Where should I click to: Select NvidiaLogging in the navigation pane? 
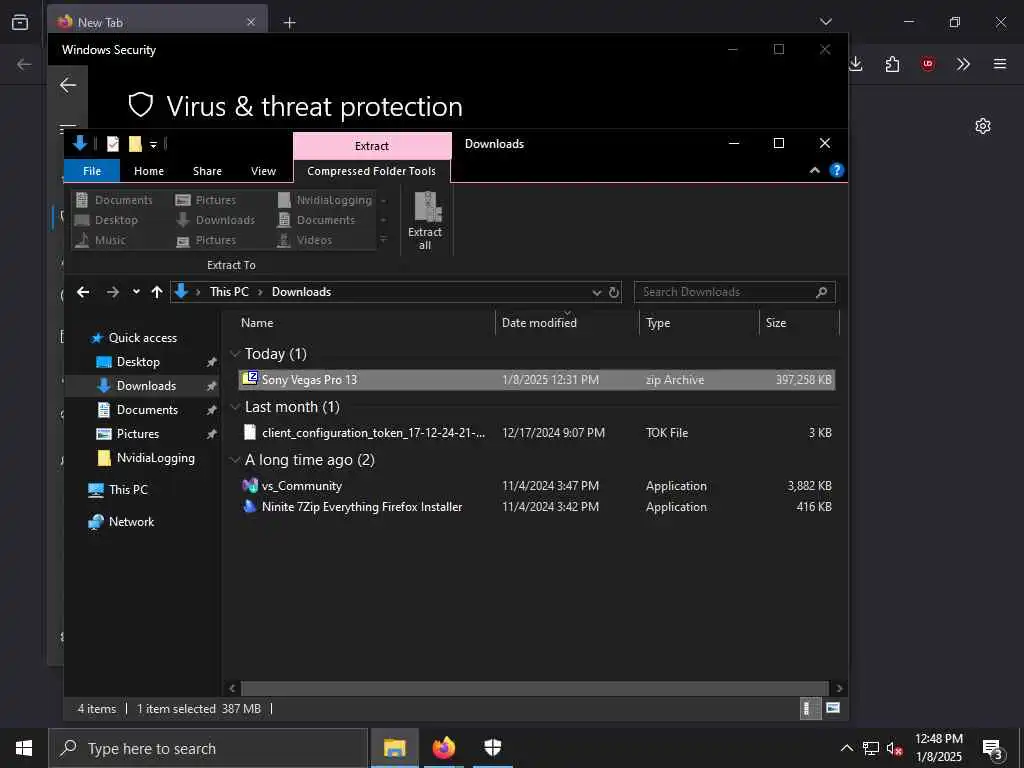155,458
